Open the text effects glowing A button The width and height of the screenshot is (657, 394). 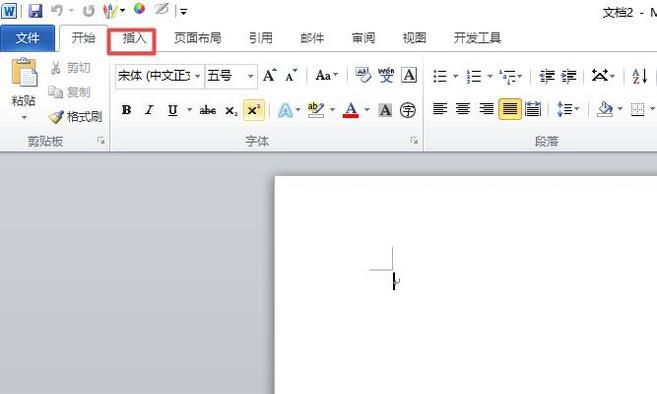pos(285,110)
